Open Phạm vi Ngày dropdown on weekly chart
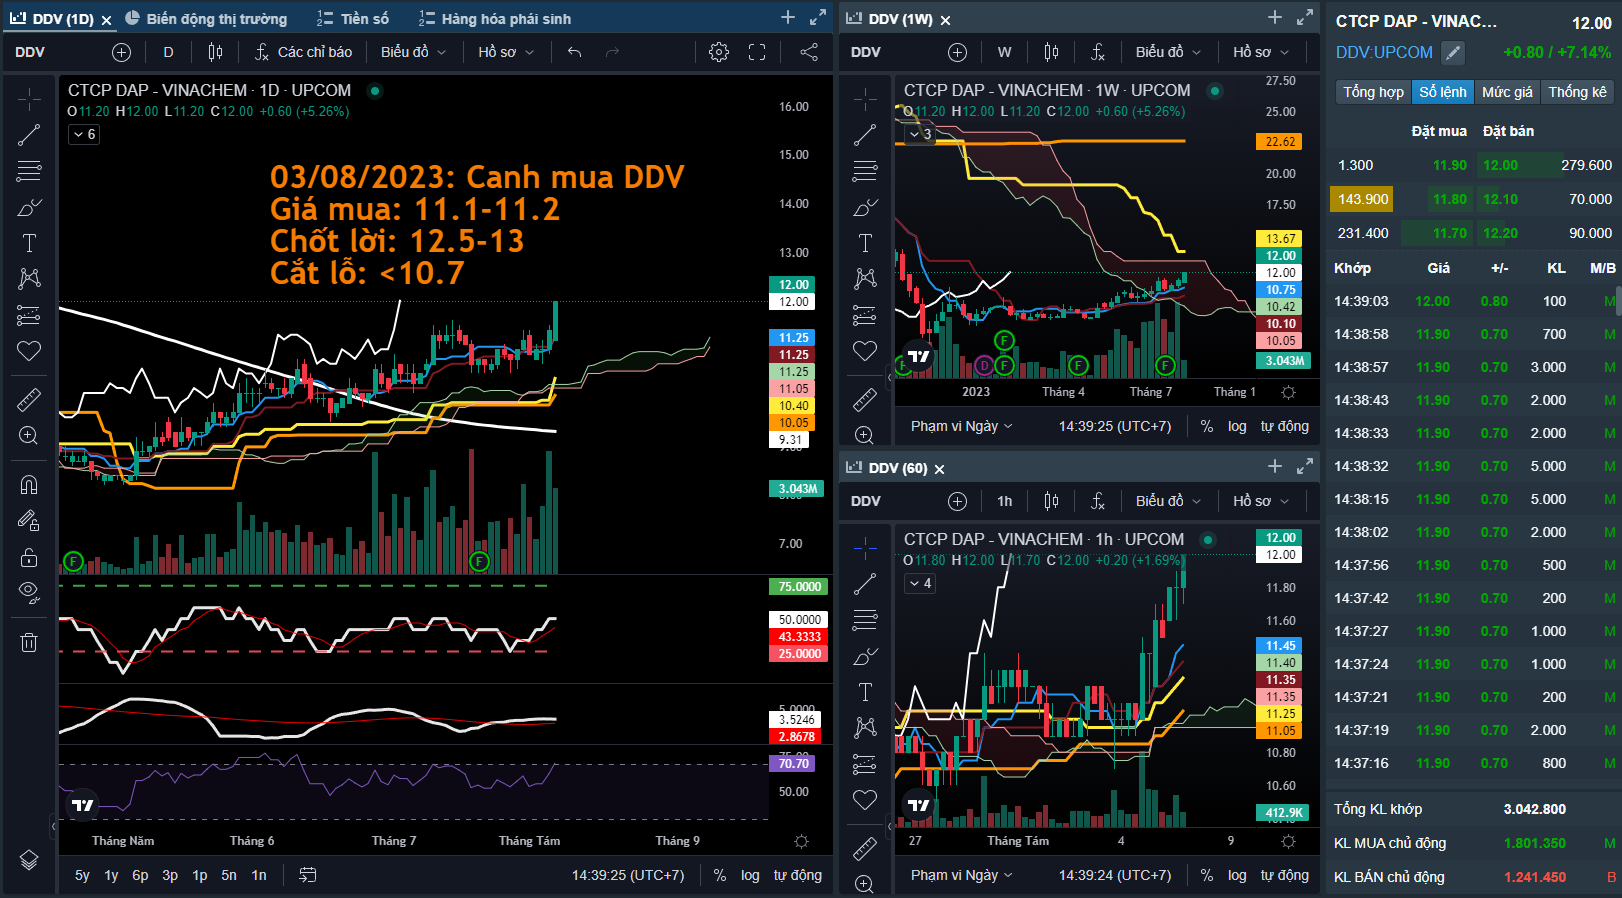This screenshot has height=898, width=1622. (x=962, y=426)
